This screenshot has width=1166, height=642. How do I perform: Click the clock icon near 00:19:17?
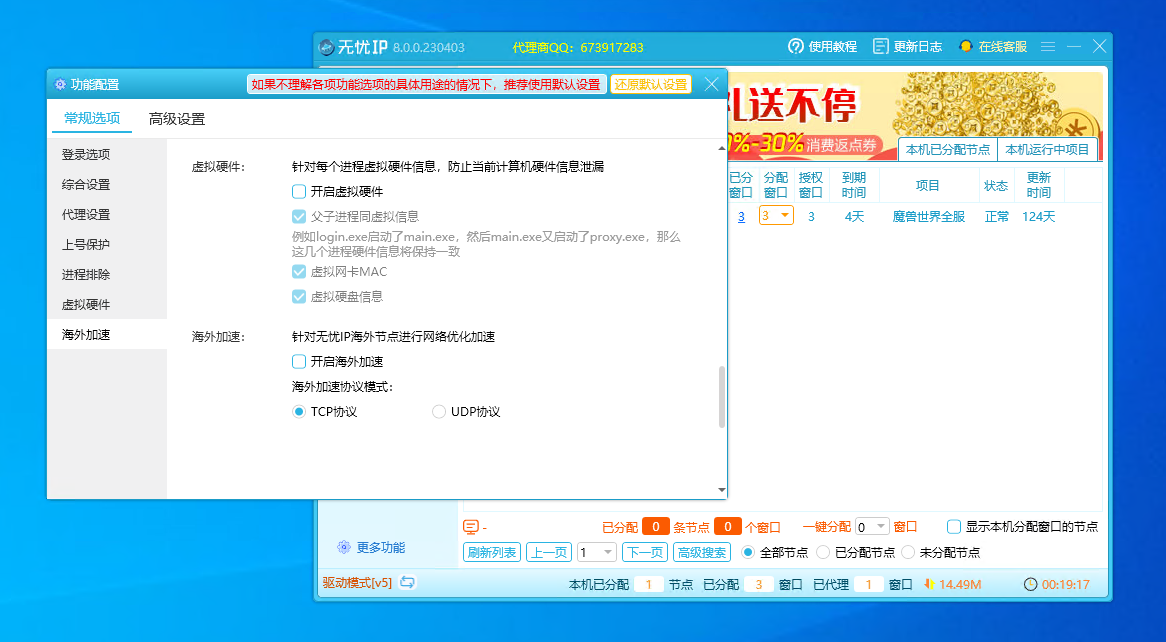[1030, 585]
